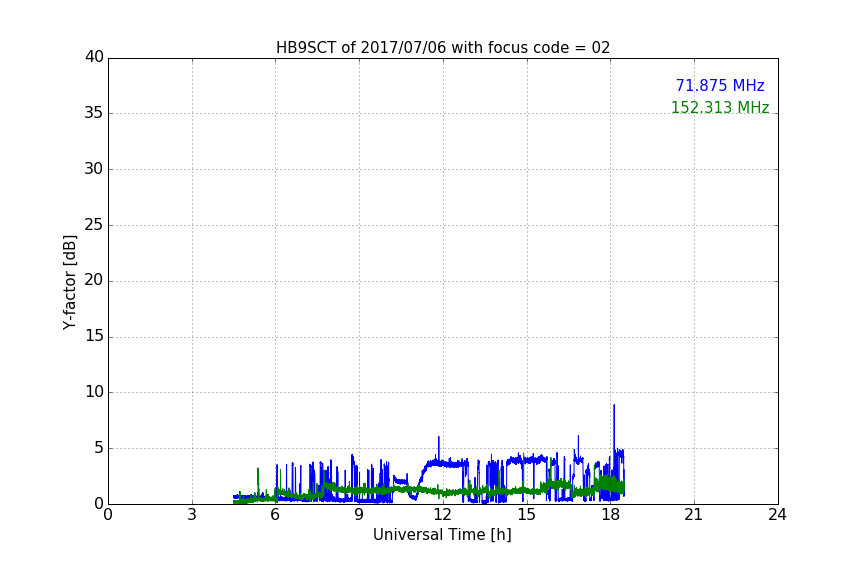Viewport: 864px width, 576px height.
Task: Click the y-axis tick label 20
Action: 94,280
